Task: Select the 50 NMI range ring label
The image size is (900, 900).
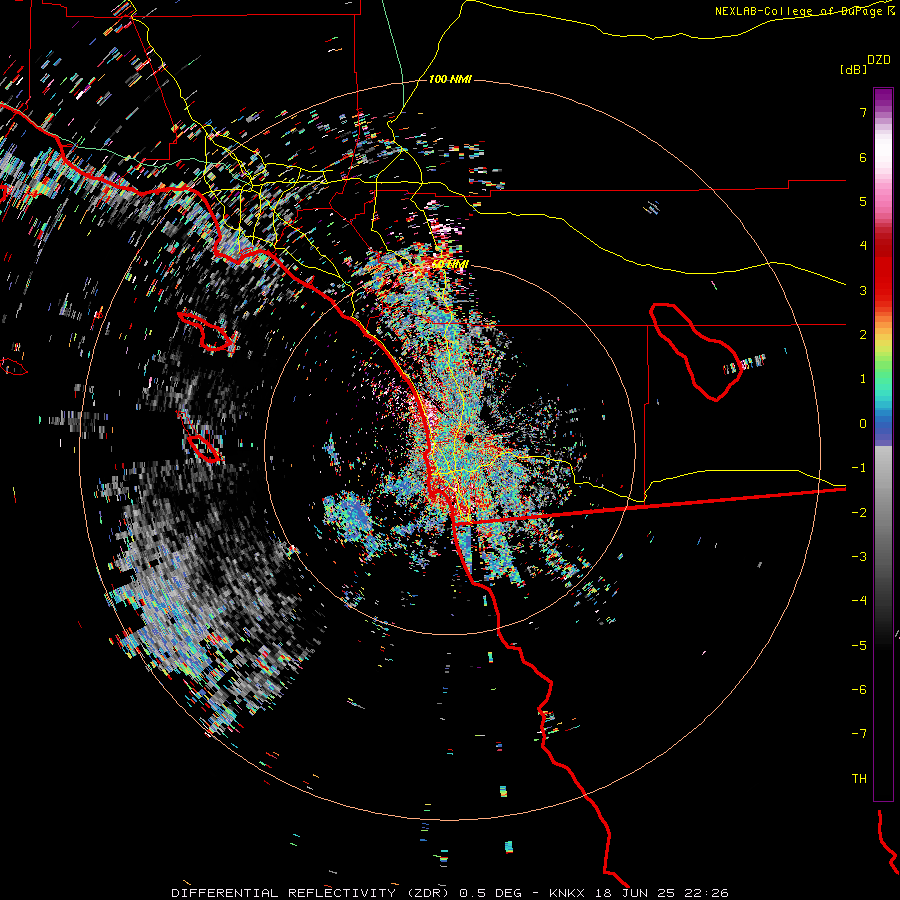Action: (x=450, y=264)
